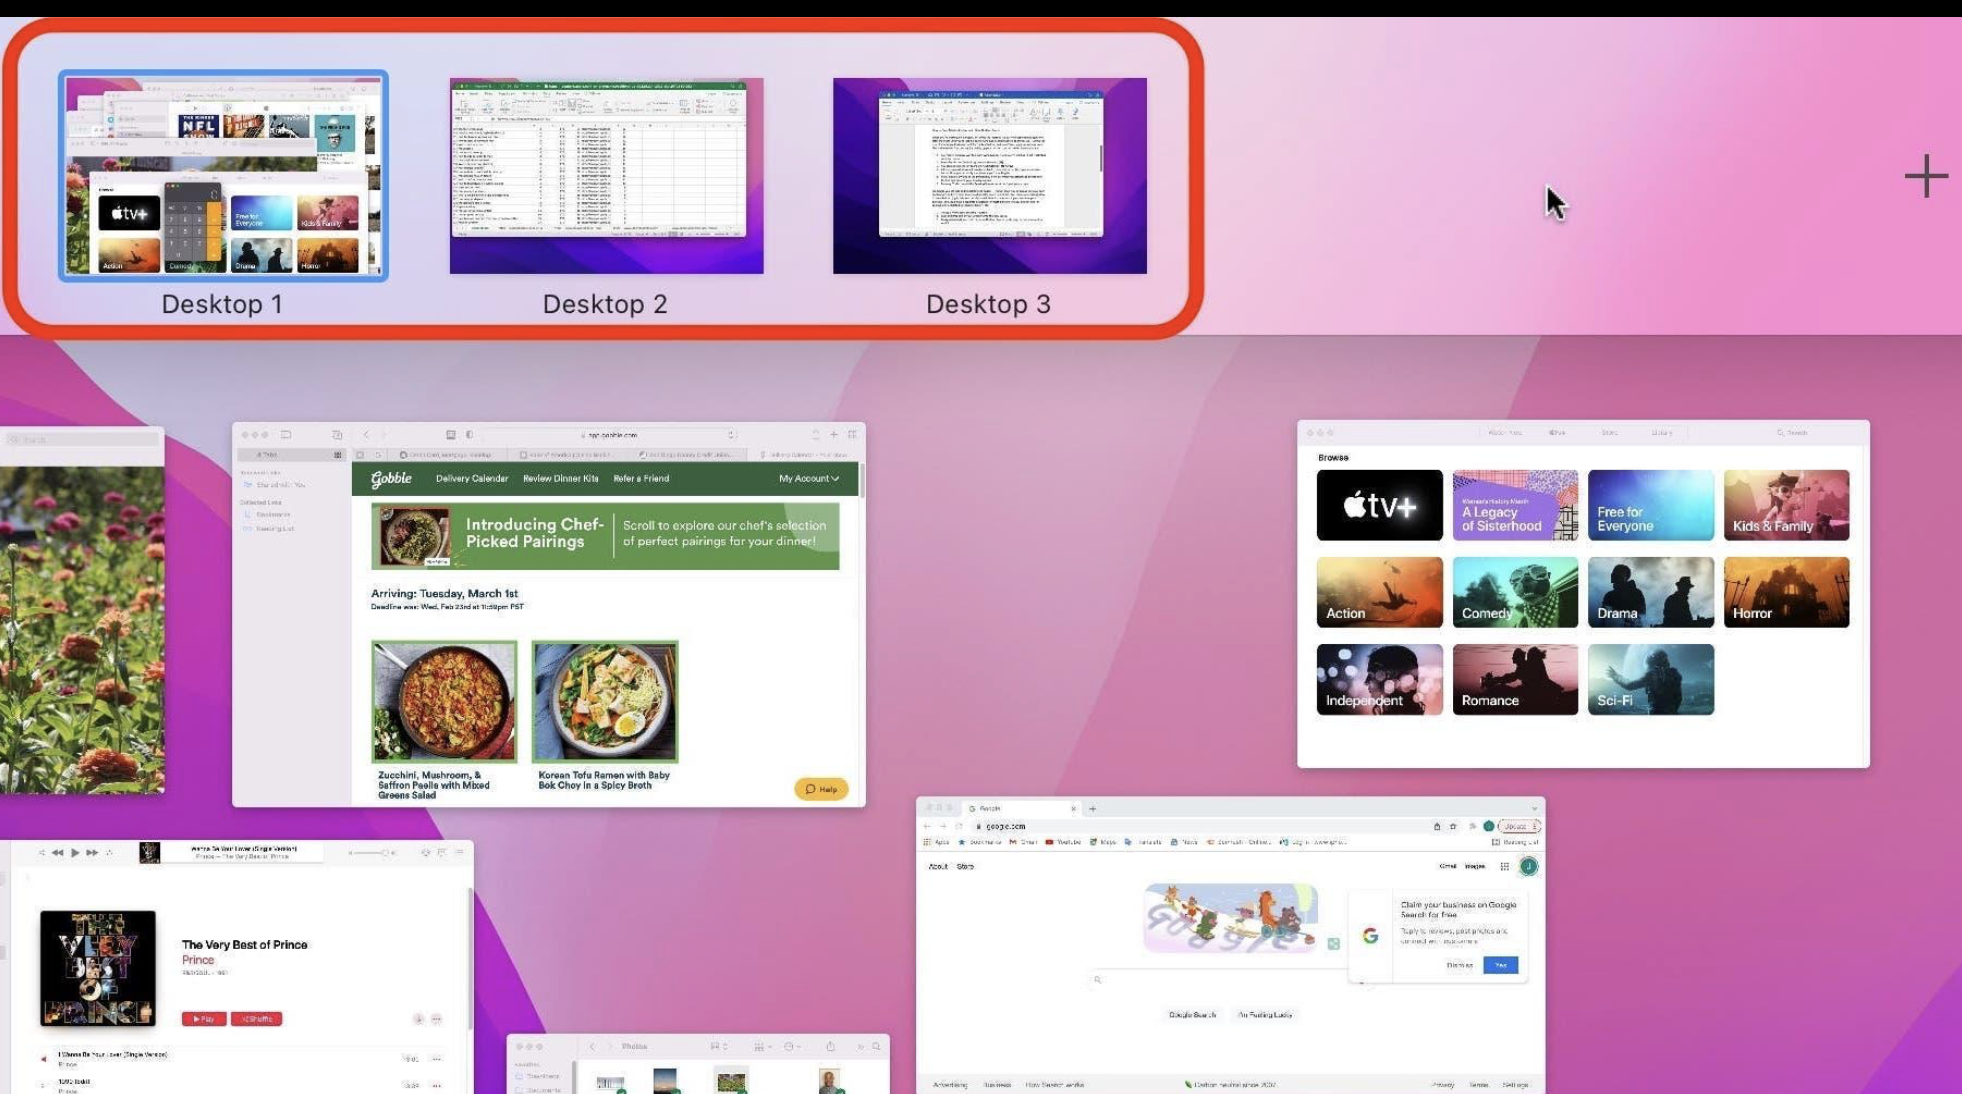Click the yellow Help button on Gobble

(x=821, y=789)
